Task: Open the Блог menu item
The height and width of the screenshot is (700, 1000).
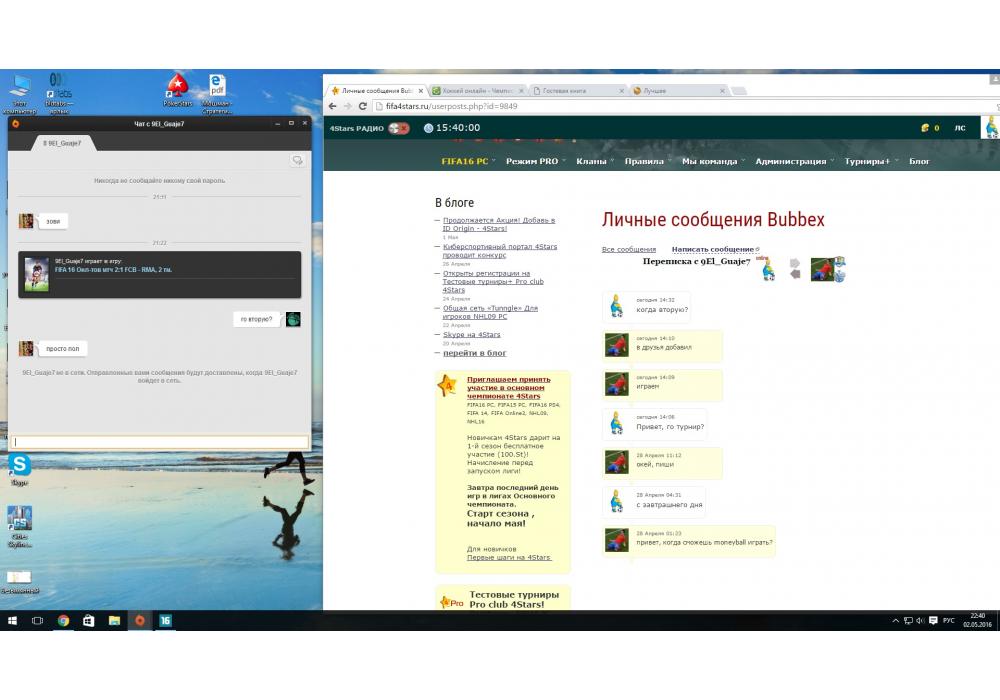Action: point(919,161)
